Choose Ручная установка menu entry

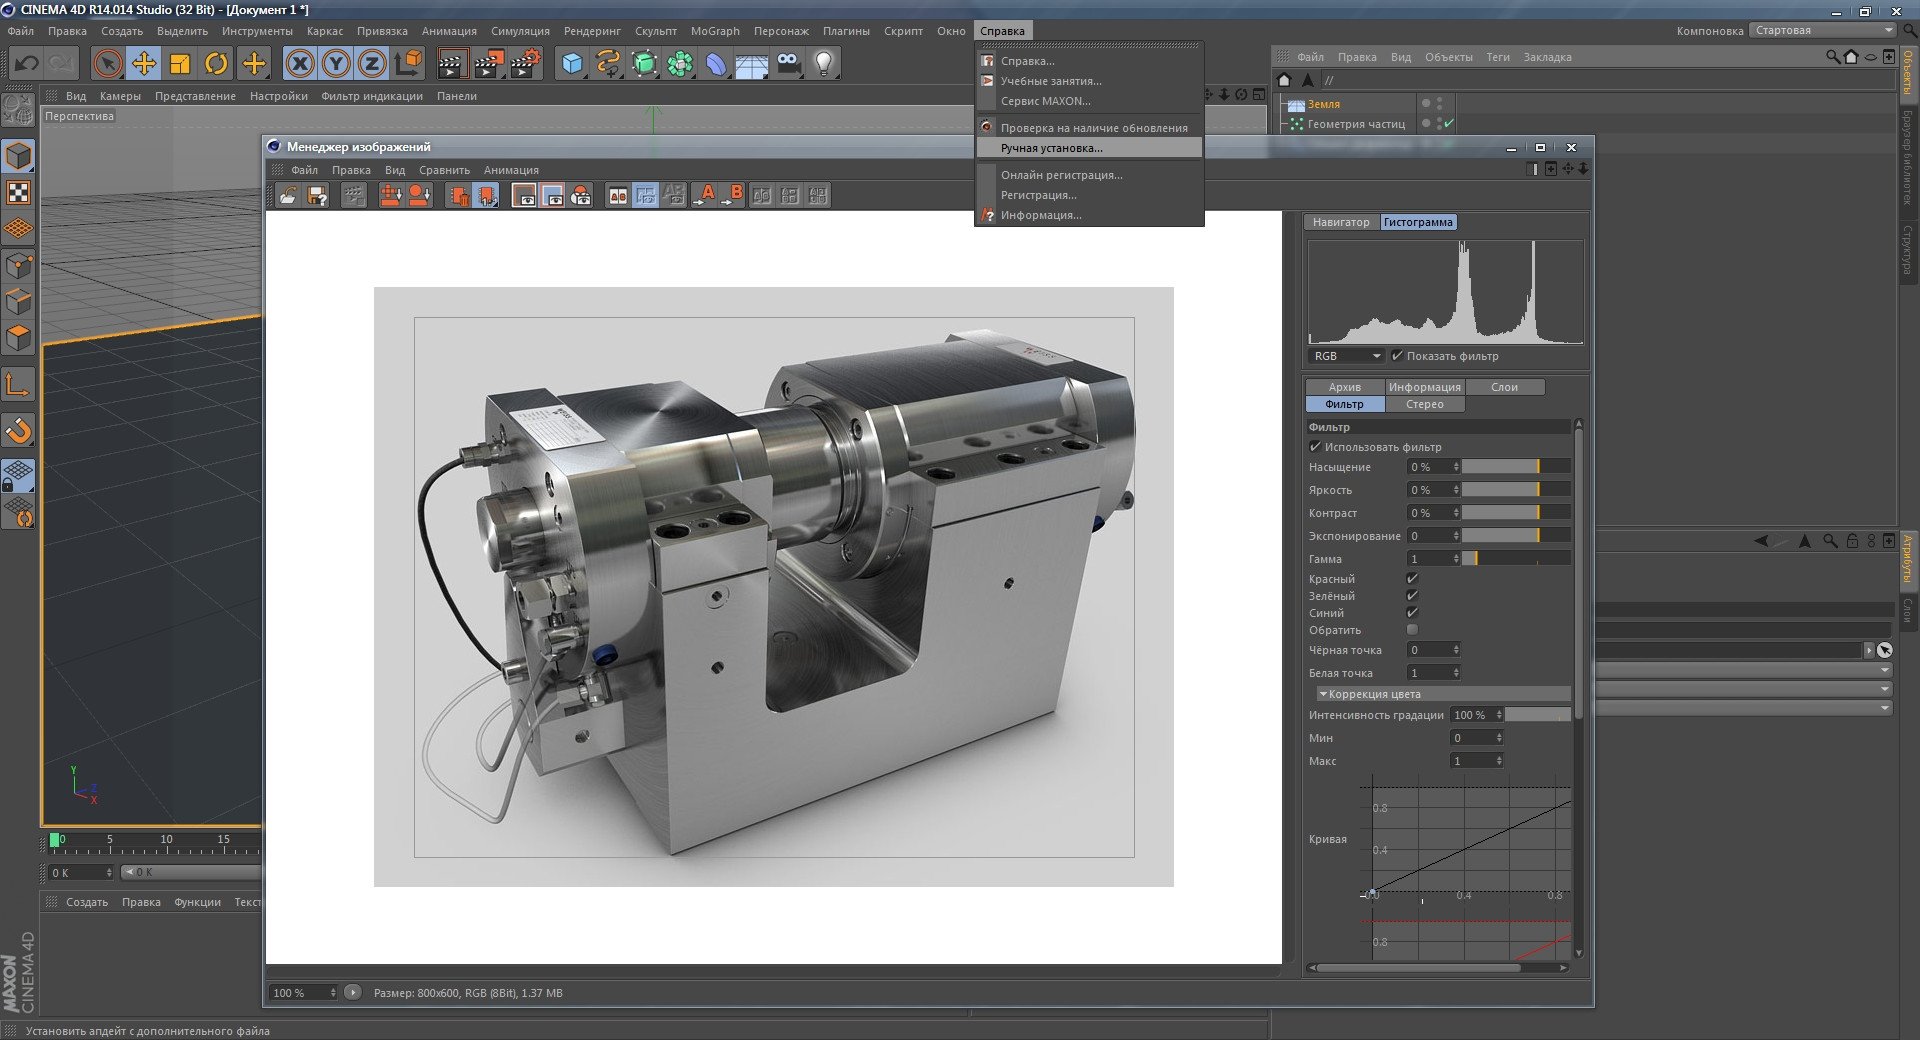point(1051,148)
